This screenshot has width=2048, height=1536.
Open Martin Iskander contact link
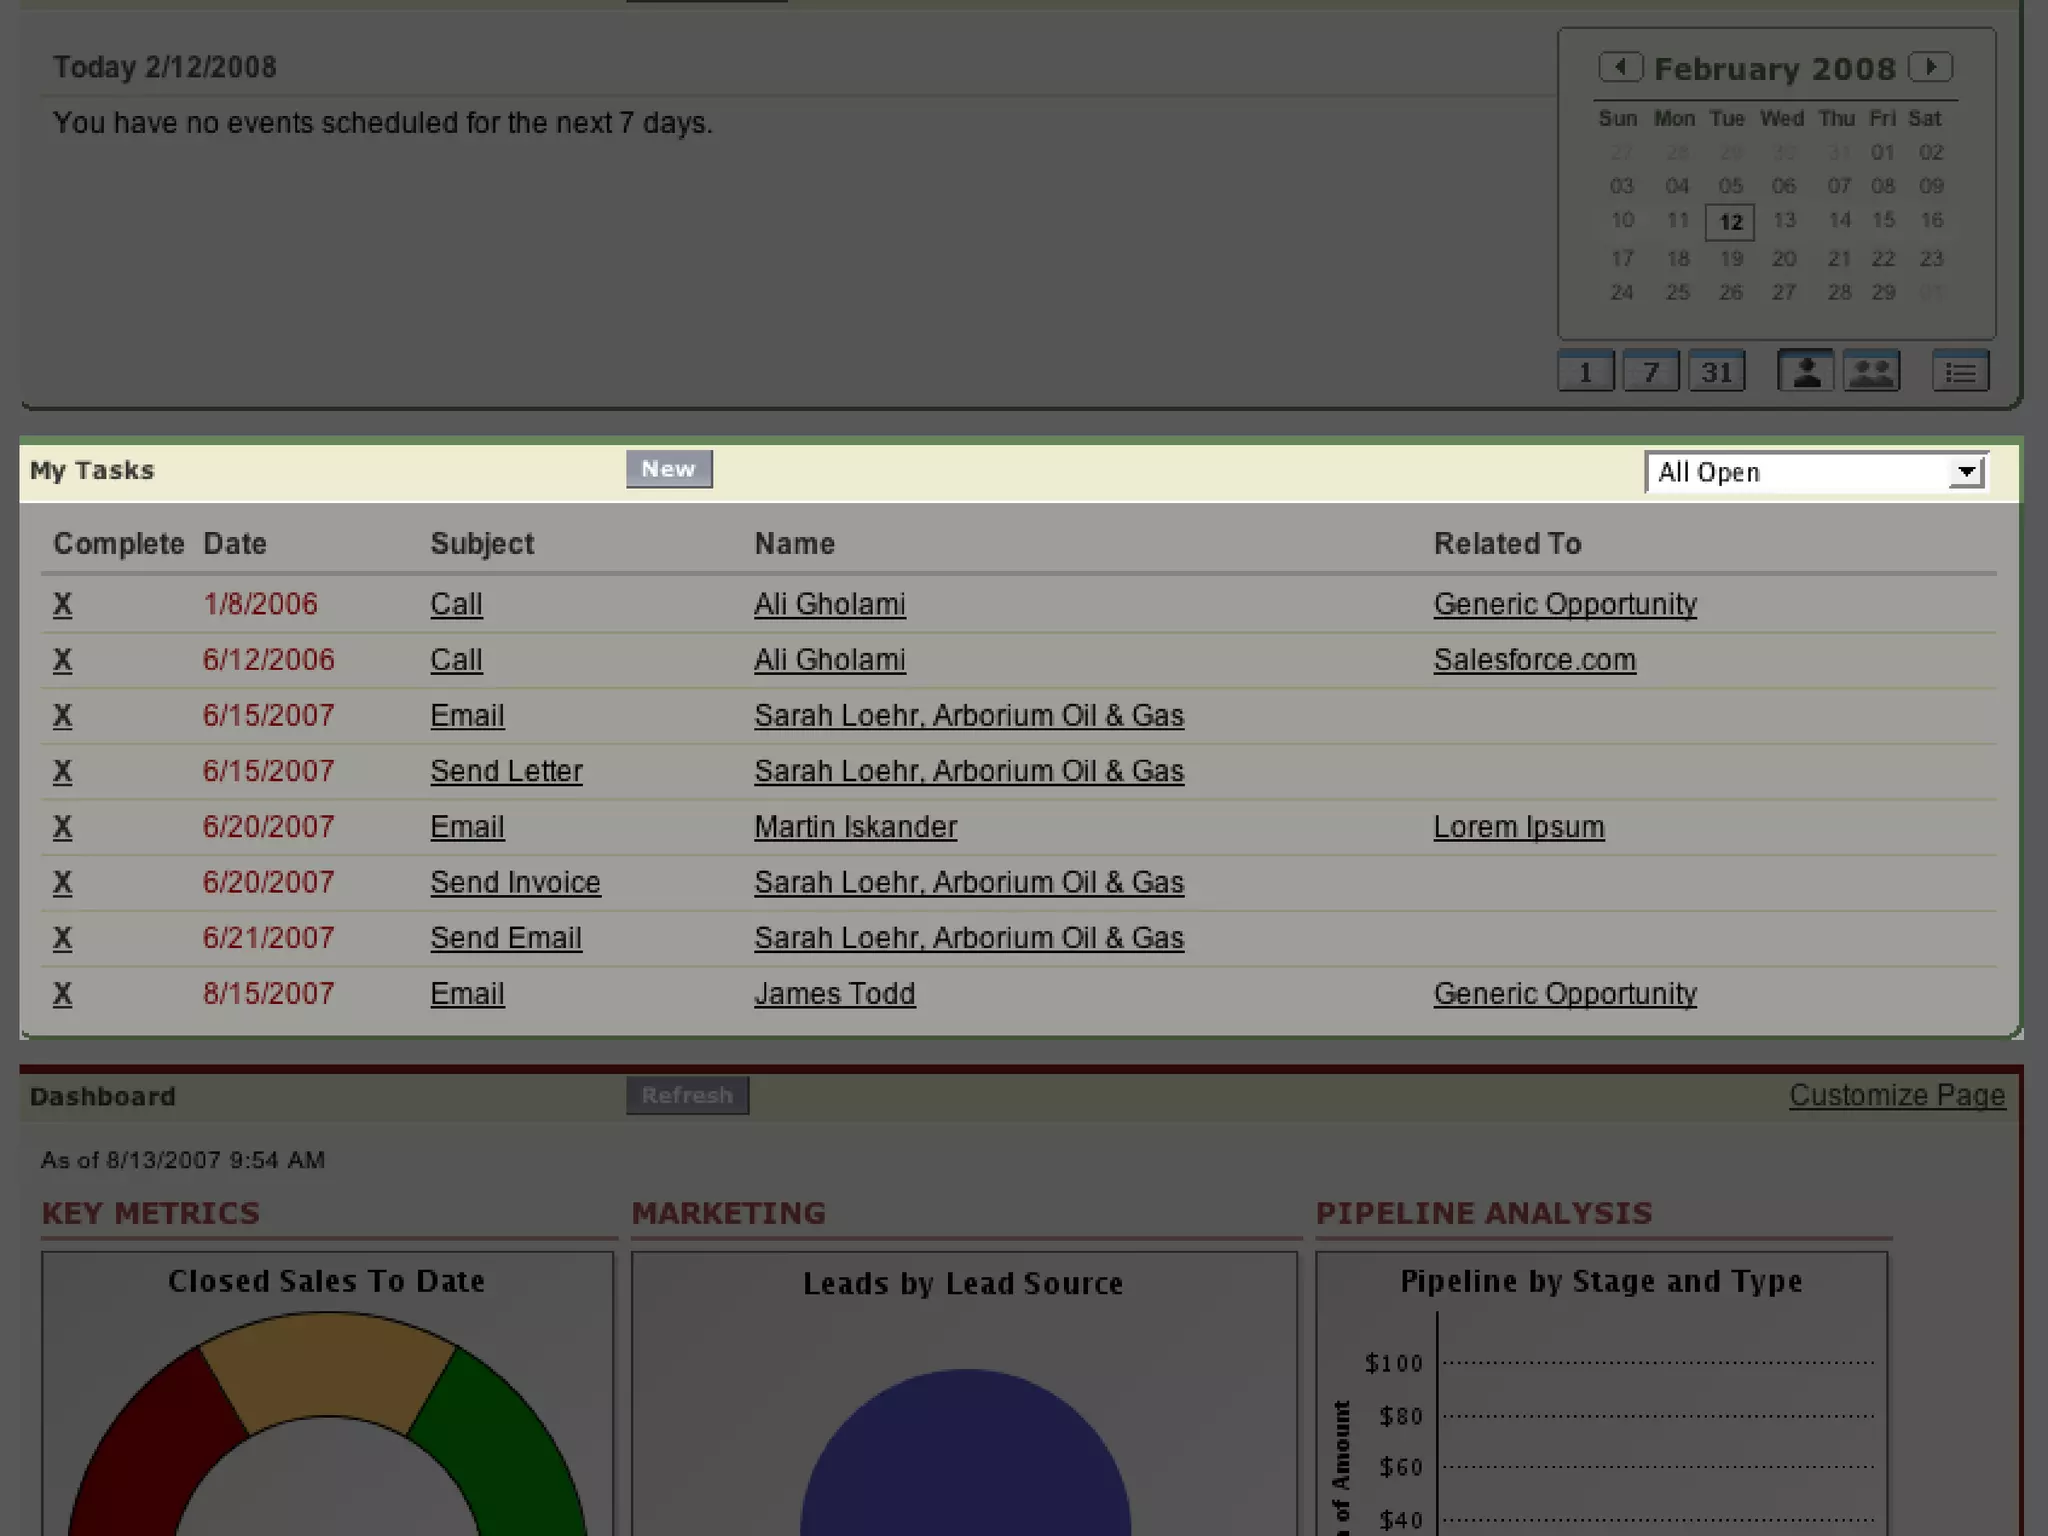click(855, 827)
